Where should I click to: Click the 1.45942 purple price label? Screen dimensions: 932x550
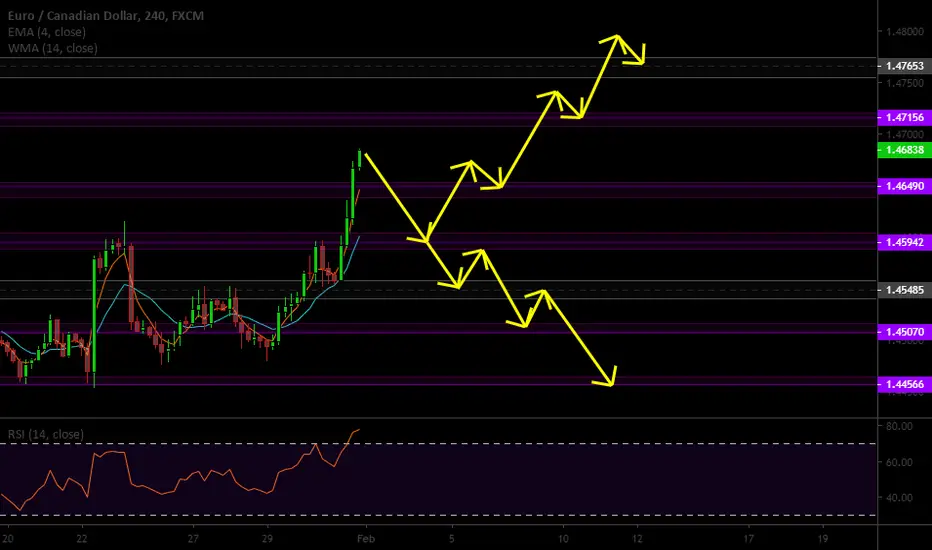905,242
